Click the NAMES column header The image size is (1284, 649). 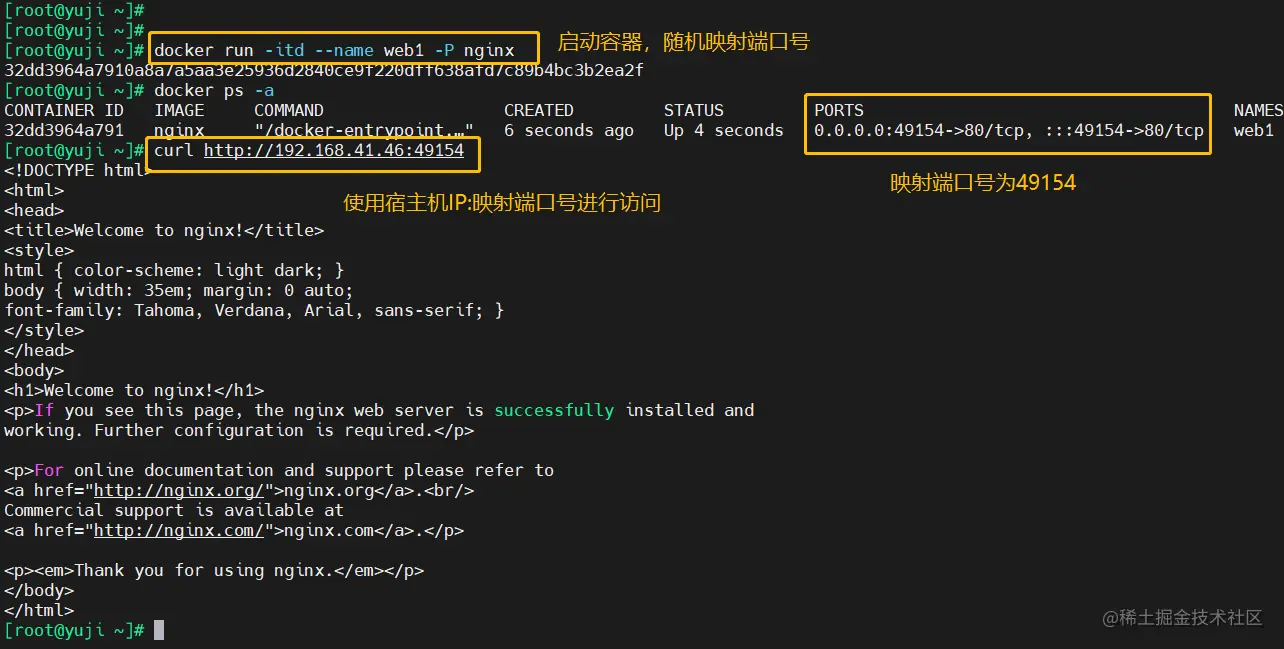[x=1258, y=110]
